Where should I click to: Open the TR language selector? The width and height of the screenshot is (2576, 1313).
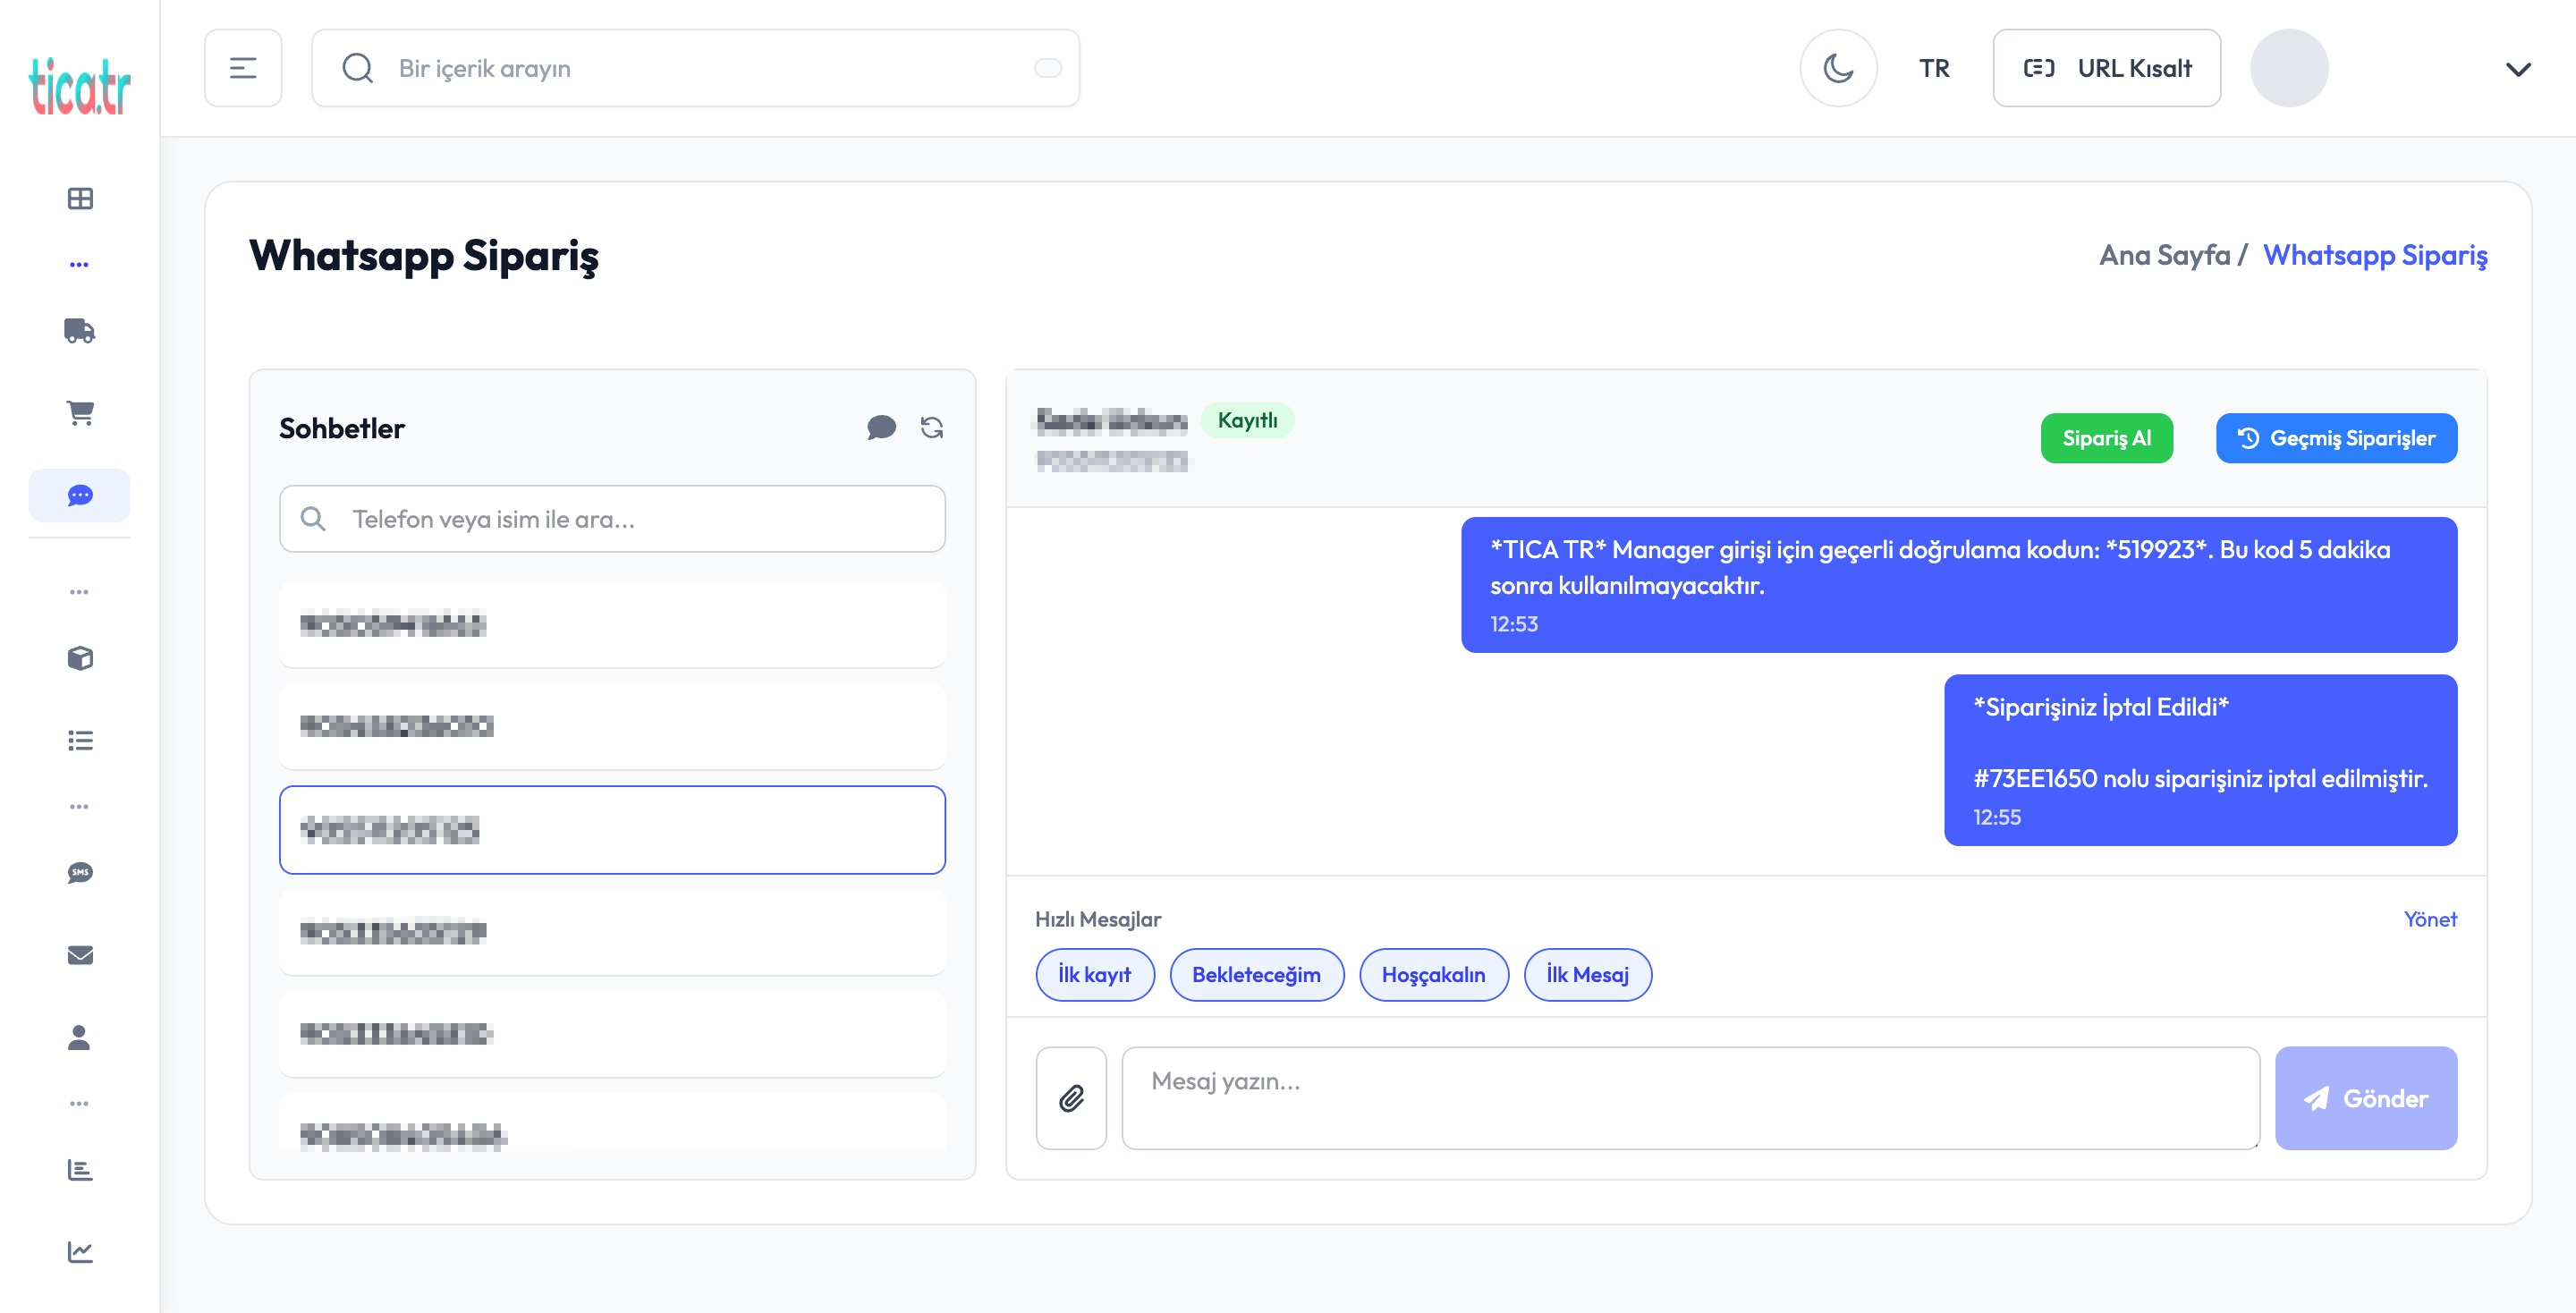point(1934,68)
